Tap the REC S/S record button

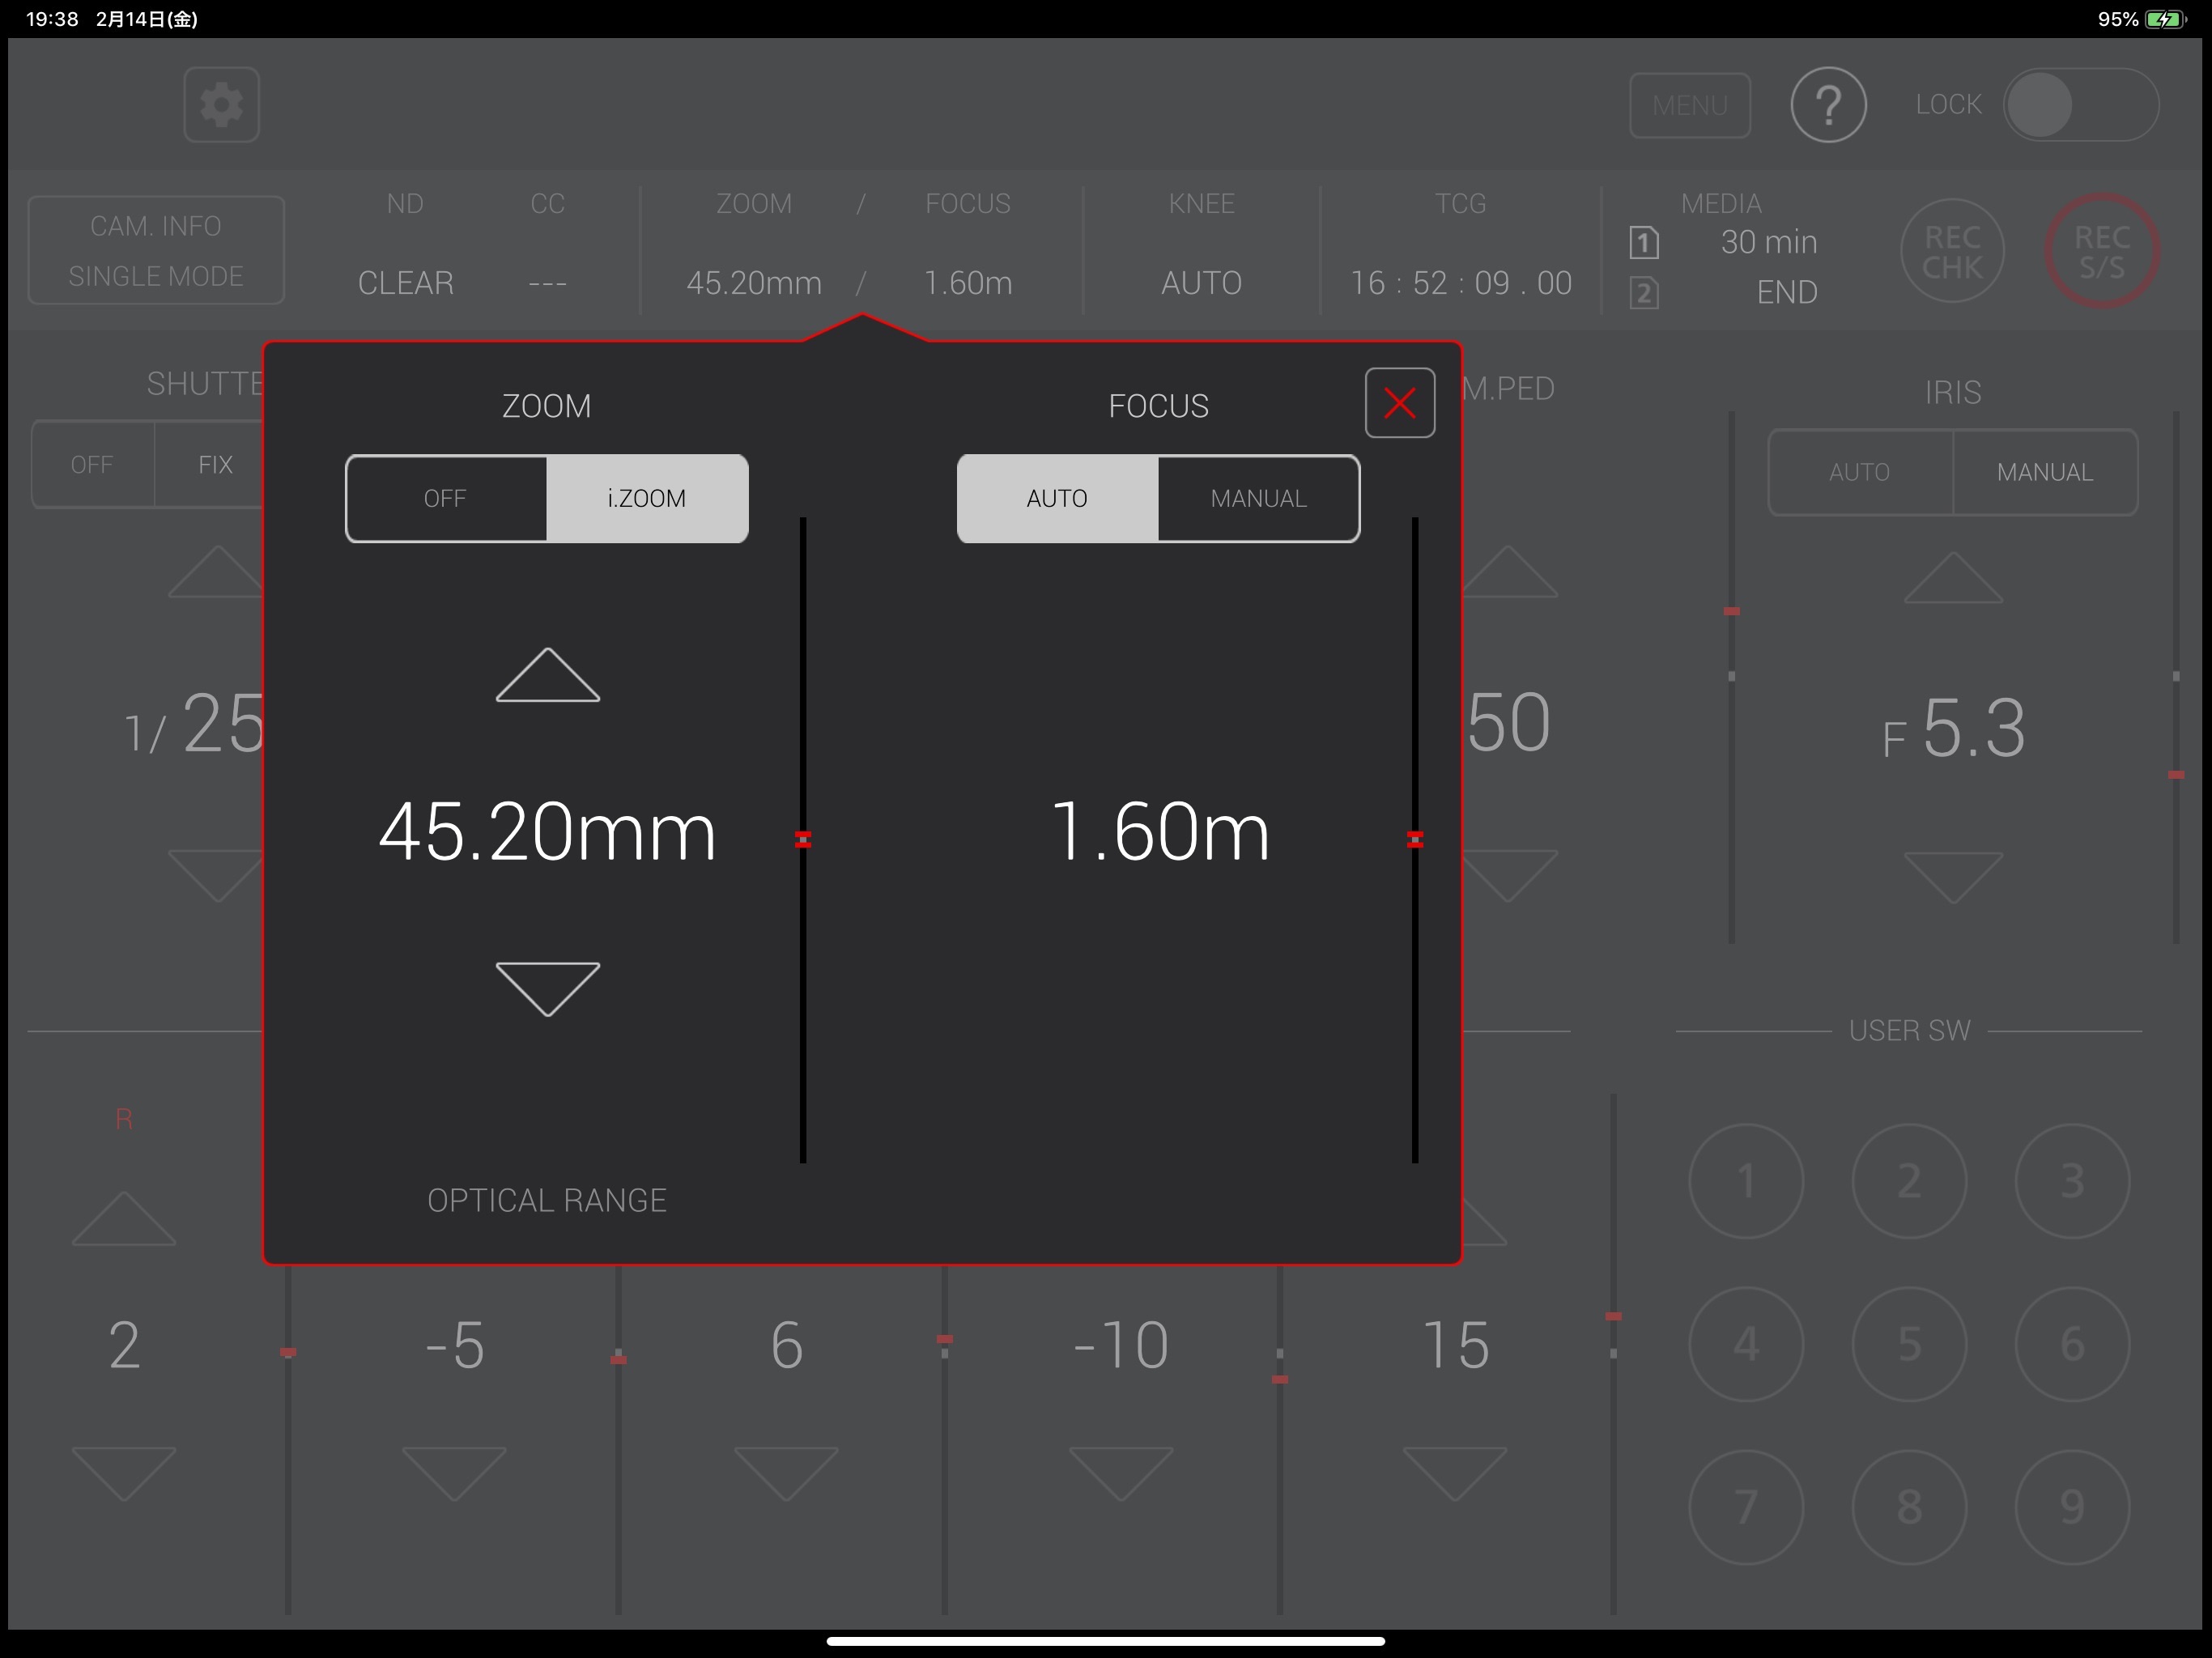pos(2101,252)
